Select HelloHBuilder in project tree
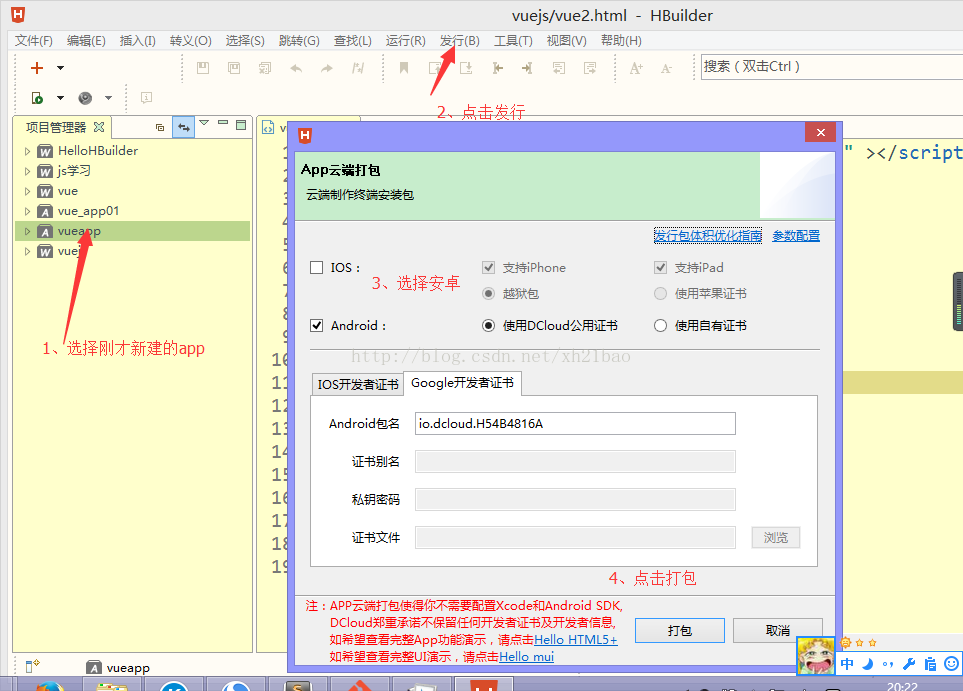 98,150
